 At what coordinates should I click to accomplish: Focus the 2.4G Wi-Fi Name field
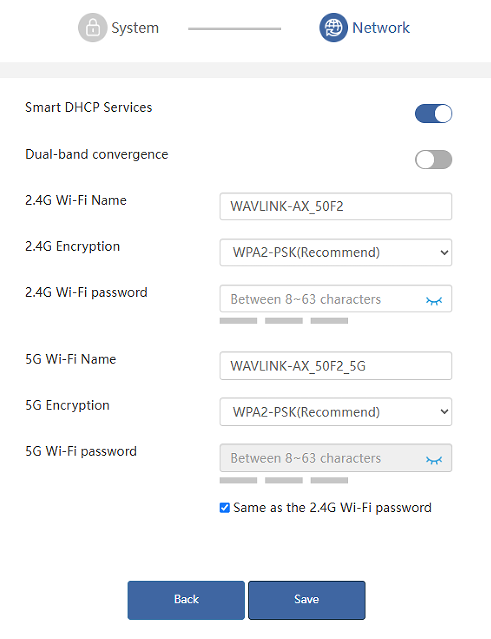click(x=336, y=206)
